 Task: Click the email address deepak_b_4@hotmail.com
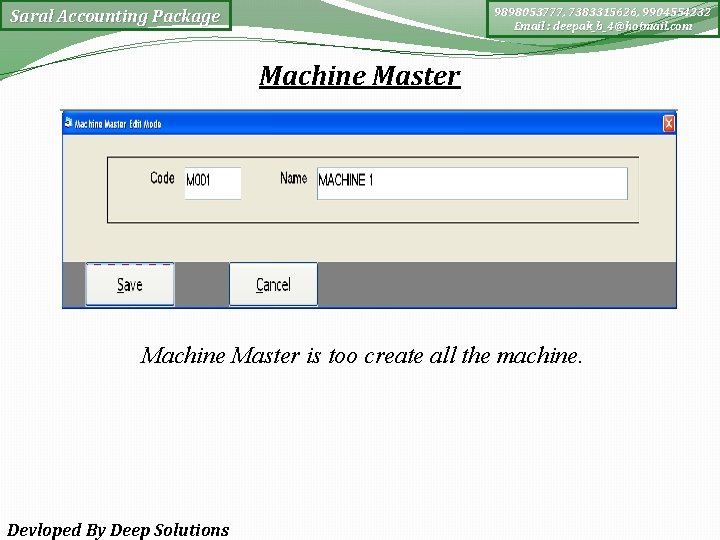coord(622,26)
